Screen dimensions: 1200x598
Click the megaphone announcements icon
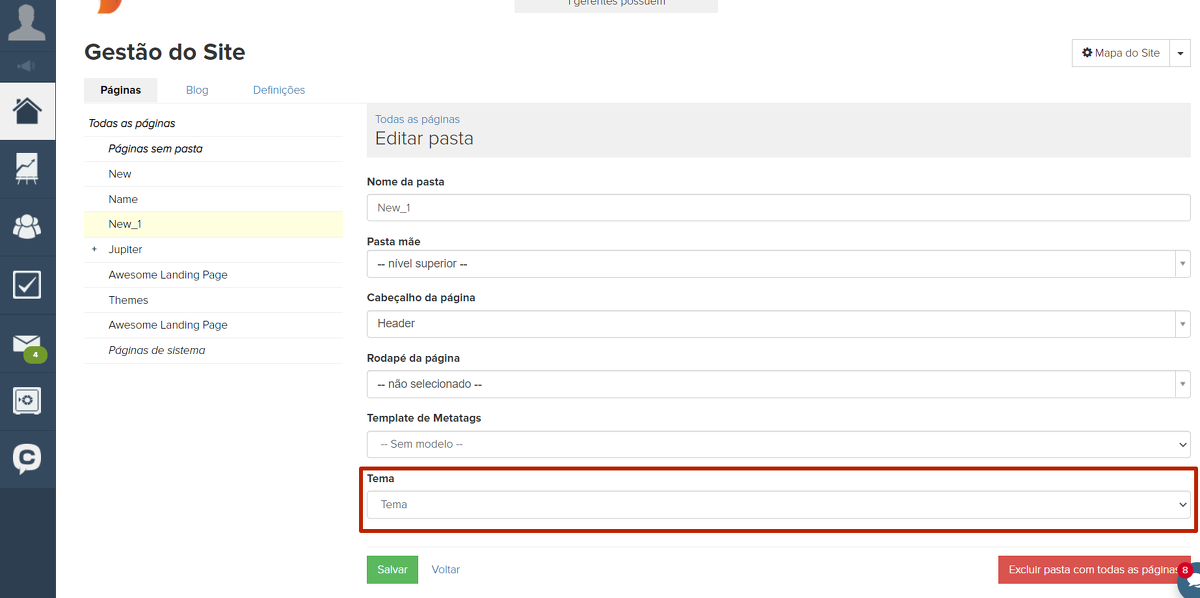pyautogui.click(x=27, y=67)
